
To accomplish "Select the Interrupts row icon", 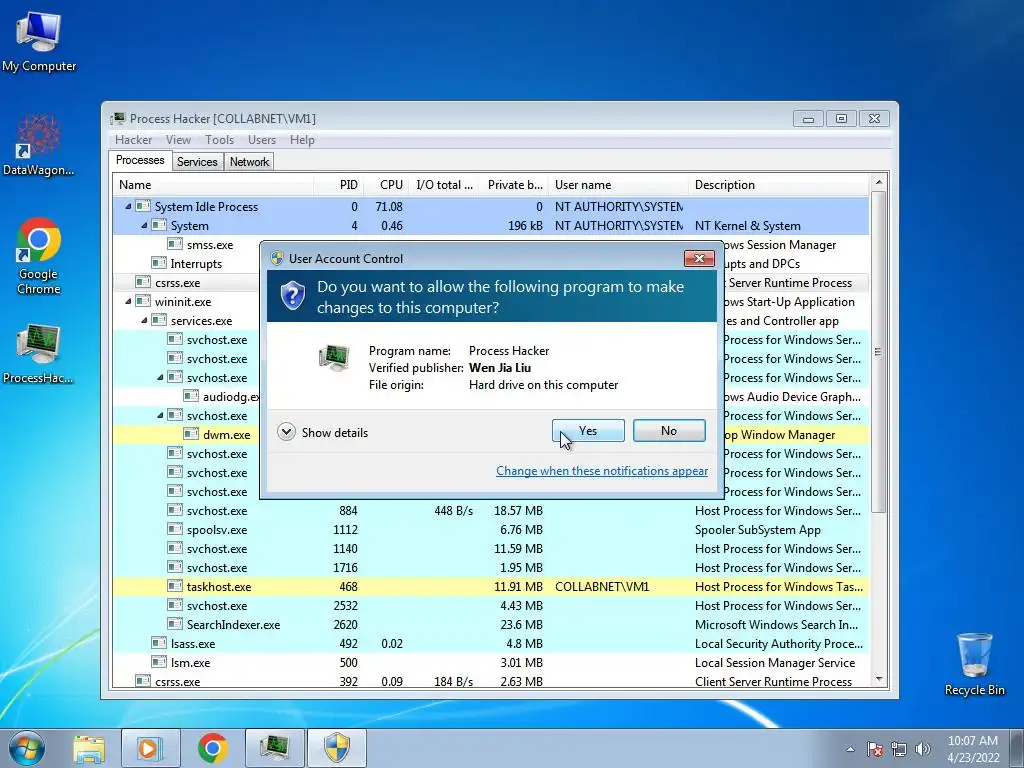I will tap(159, 263).
